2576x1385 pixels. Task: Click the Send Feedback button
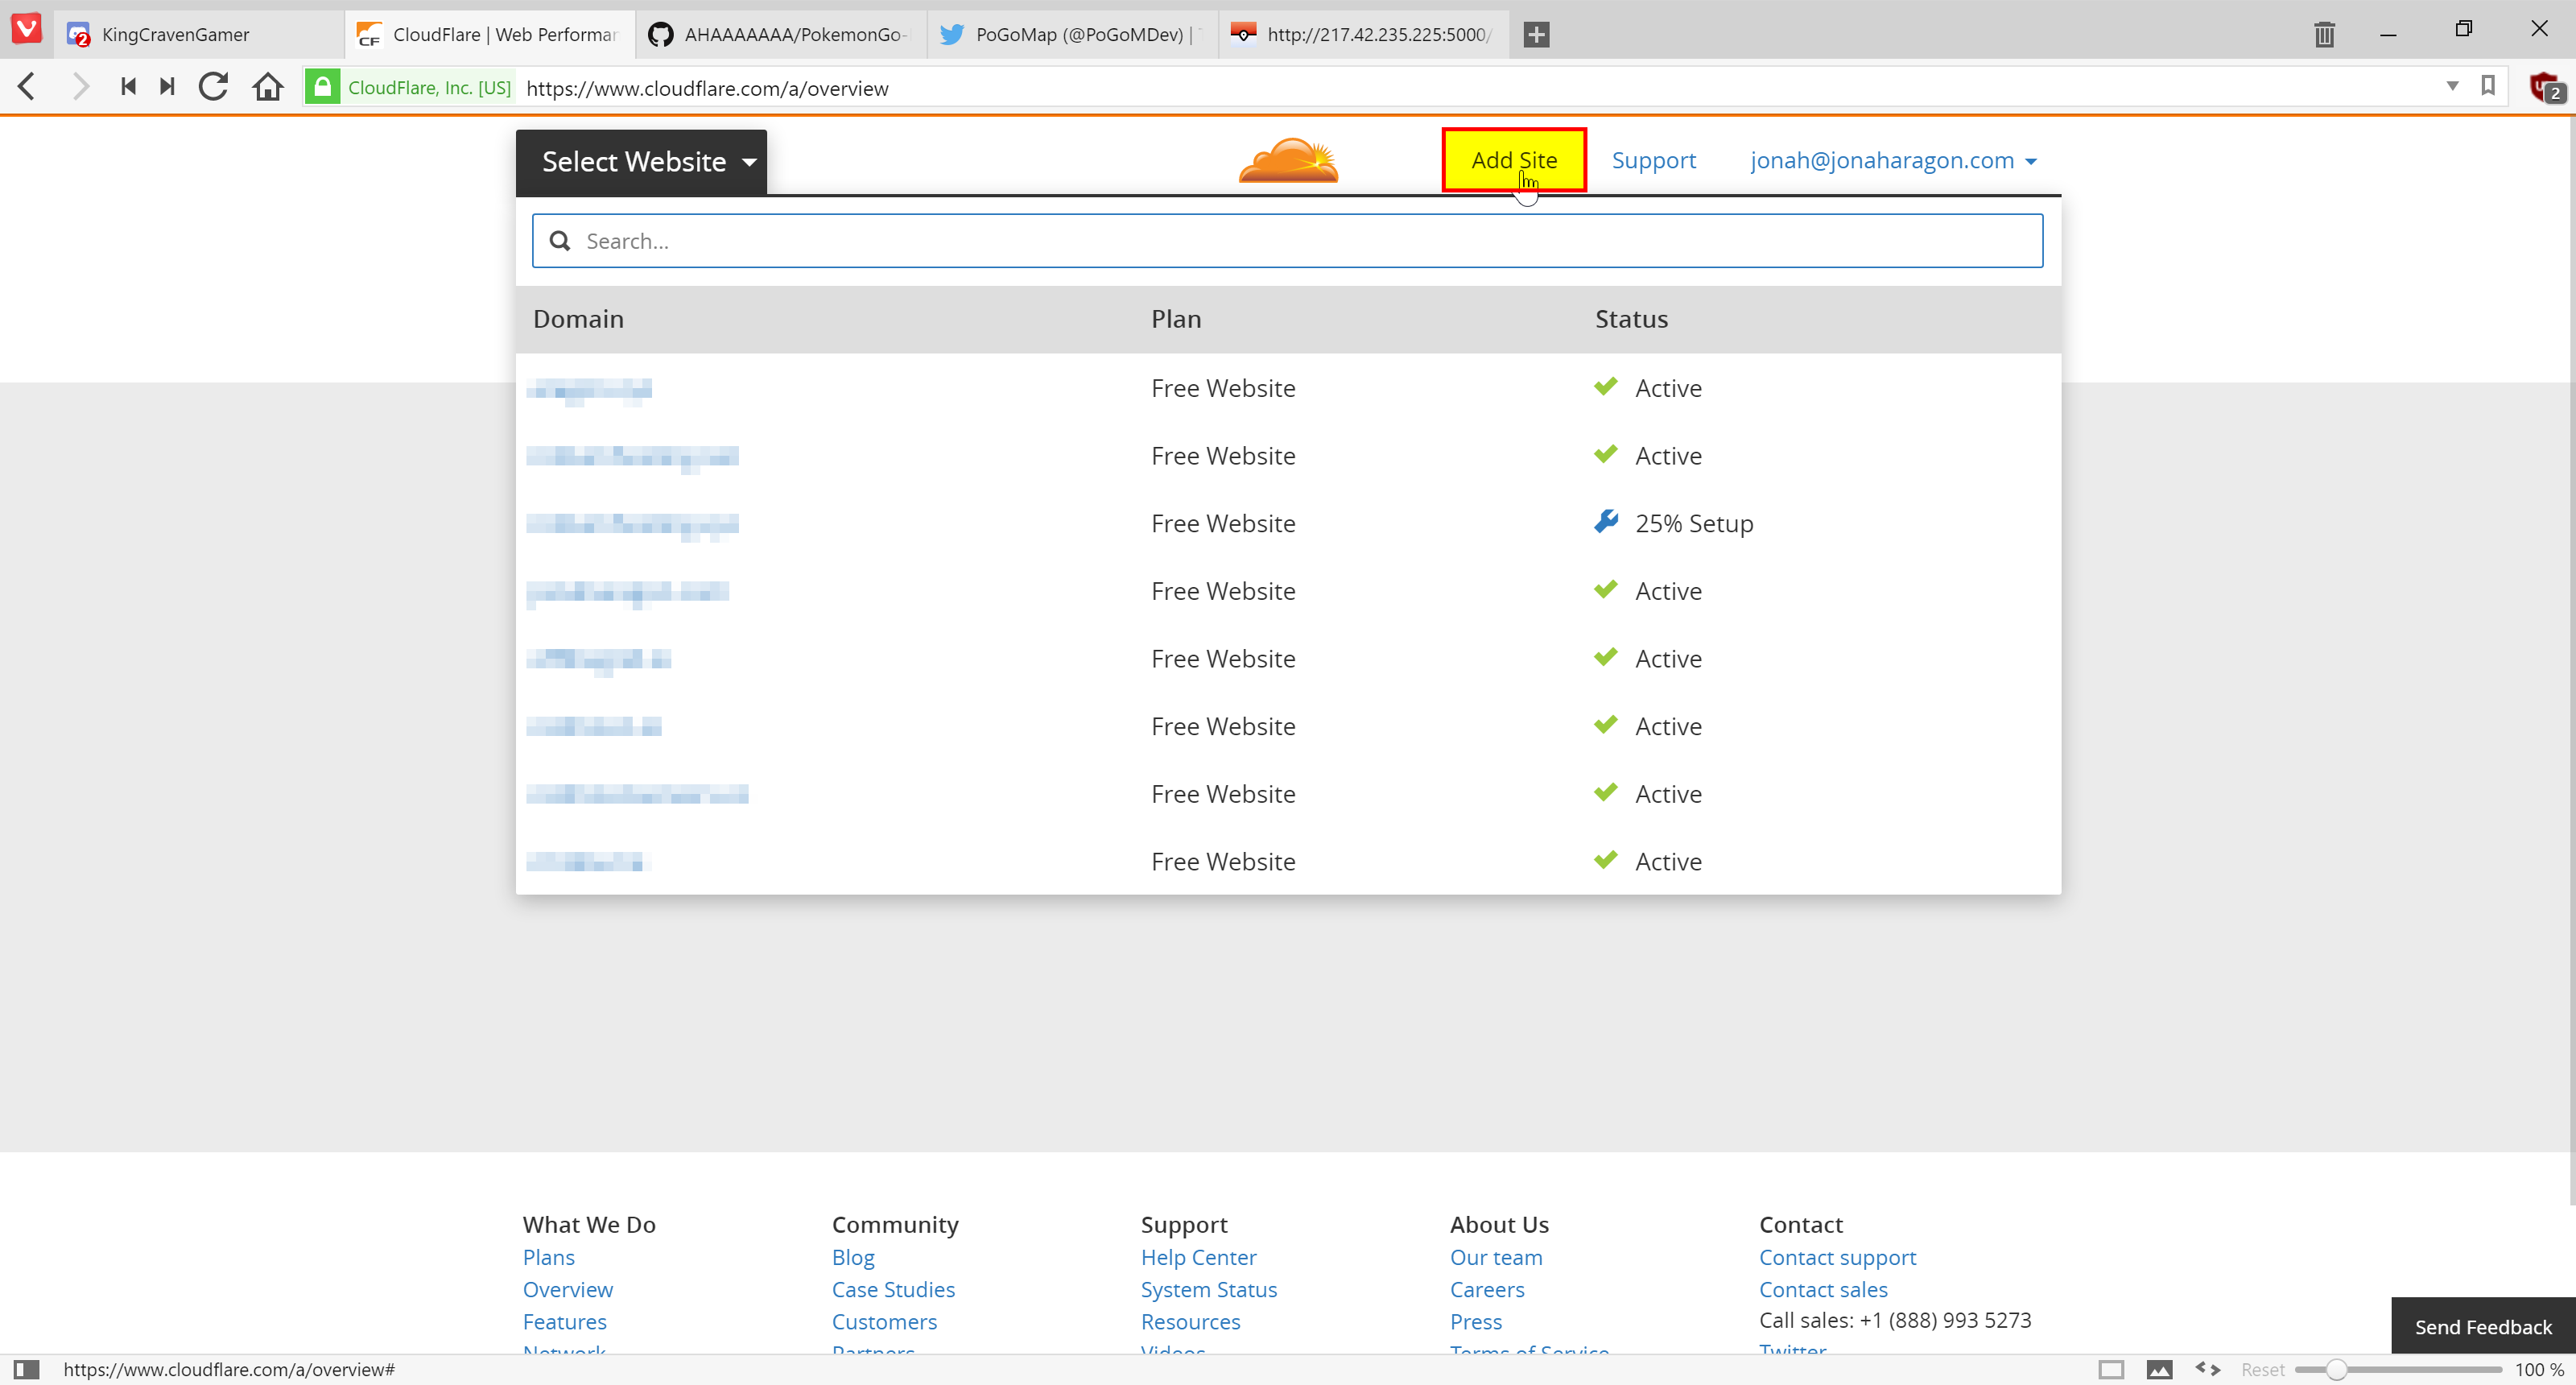[x=2482, y=1326]
